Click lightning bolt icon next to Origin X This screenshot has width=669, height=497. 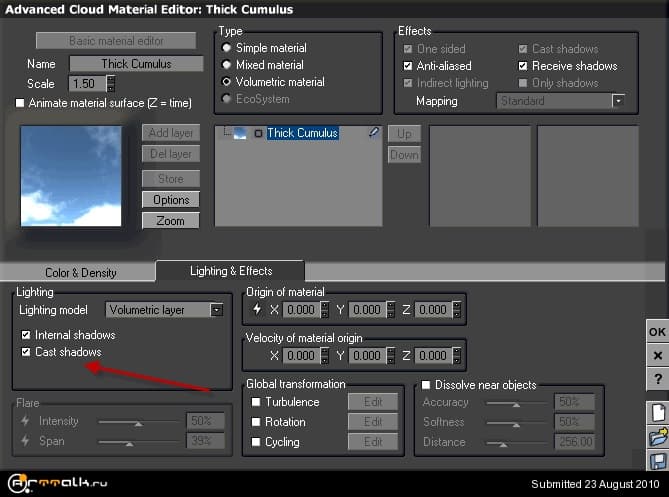coord(256,310)
